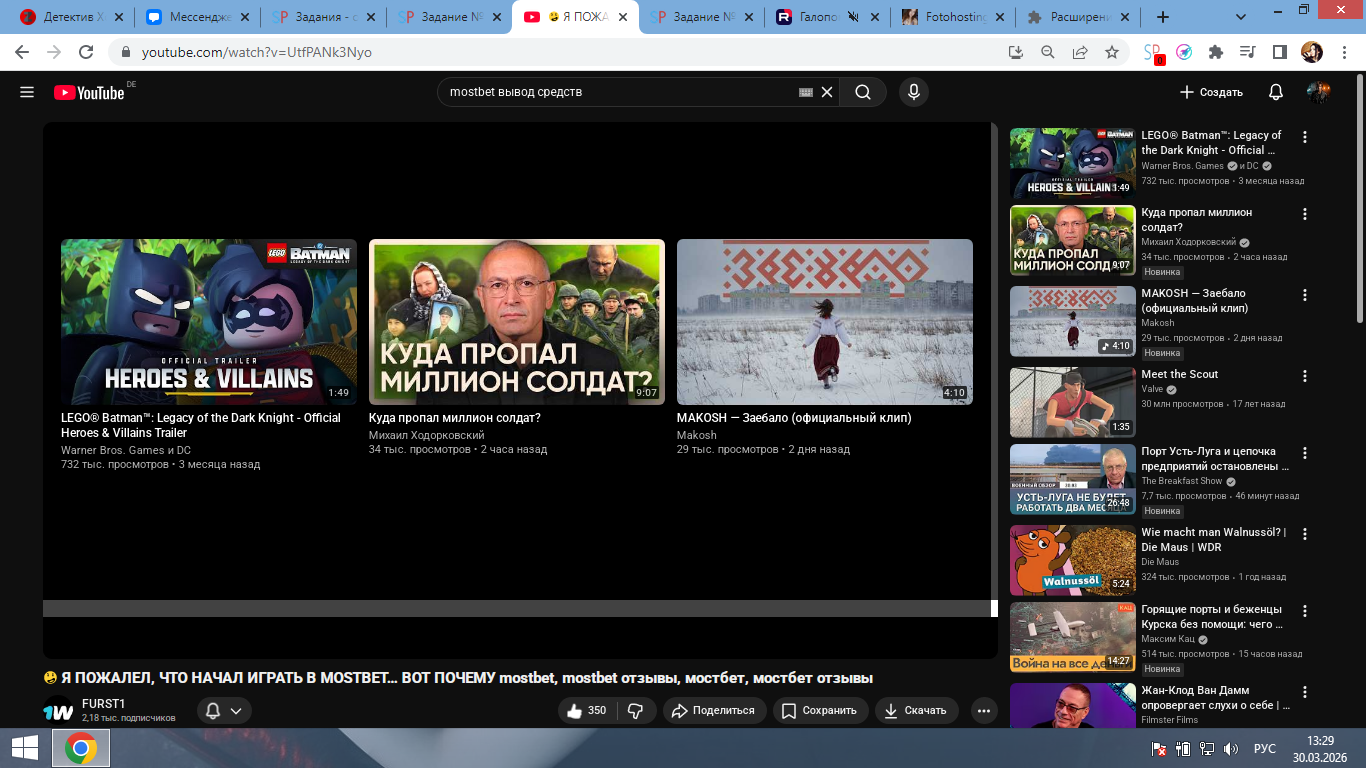Click the search magnifier button
Image resolution: width=1366 pixels, height=768 pixels.
click(x=862, y=92)
